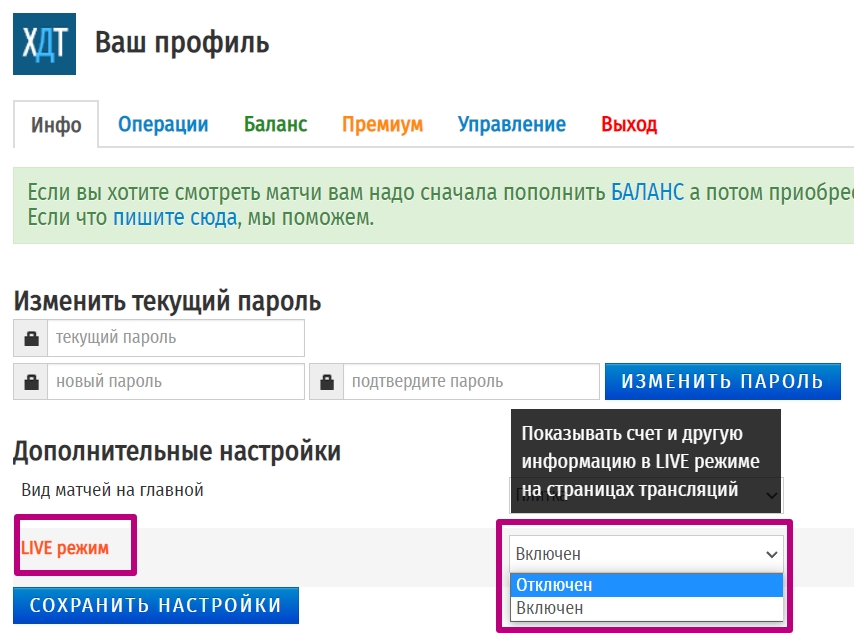Follow the БАЛАНС link in the notice
The height and width of the screenshot is (633, 854).
(x=647, y=192)
